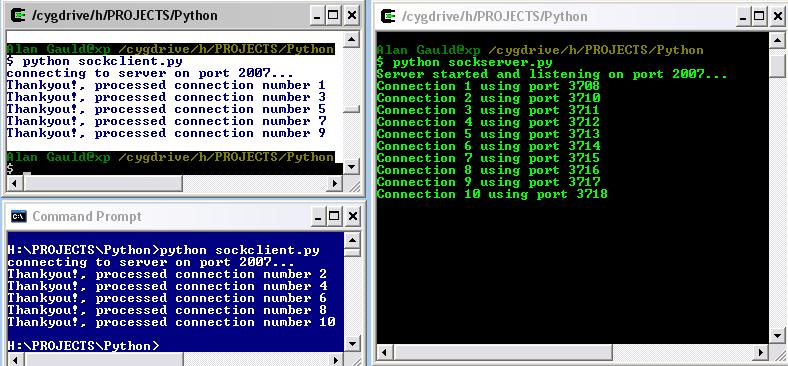Click the vertical scrollbar thumb in sockclient Cygwin window
Image resolution: width=788 pixels, height=366 pixels.
[352, 109]
